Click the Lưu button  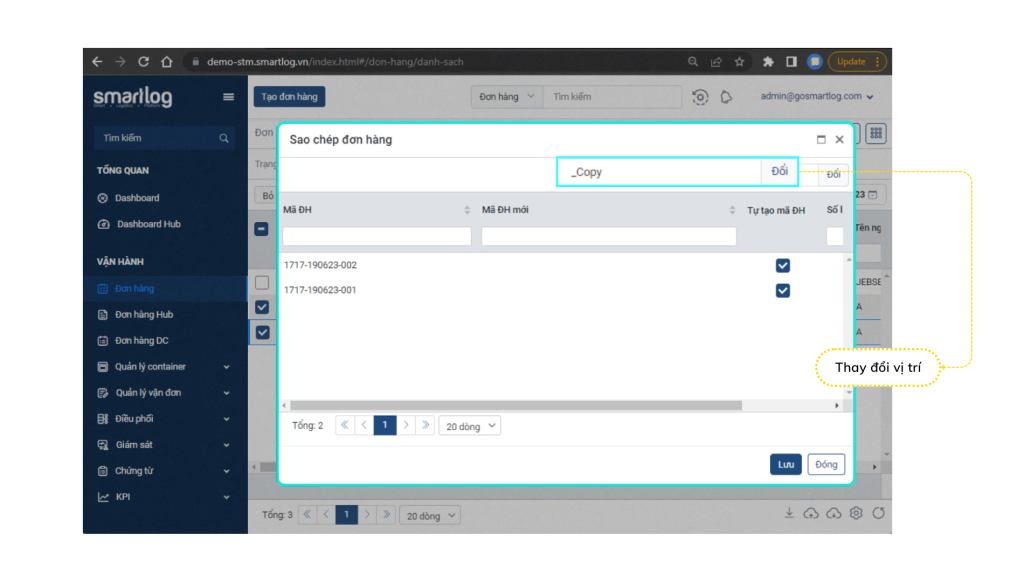(786, 464)
